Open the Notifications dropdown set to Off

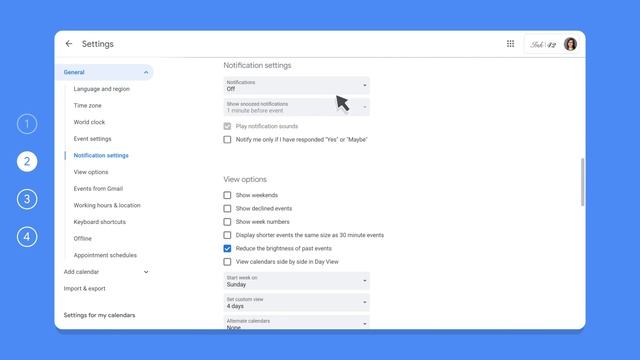(296, 85)
